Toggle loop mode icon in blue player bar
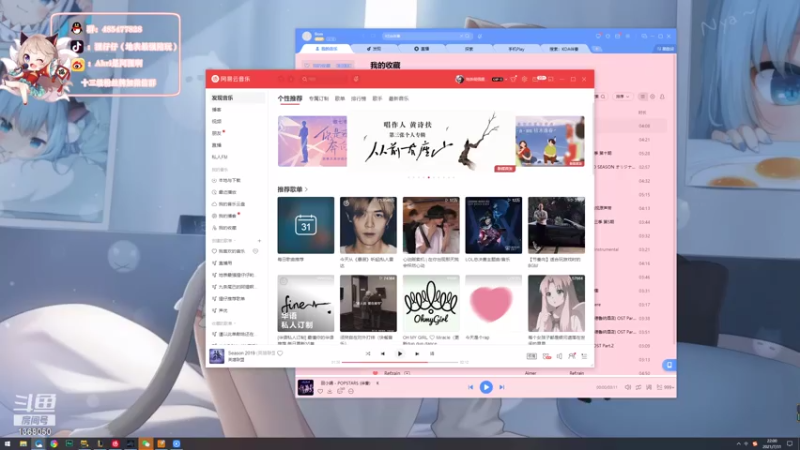 pos(638,387)
